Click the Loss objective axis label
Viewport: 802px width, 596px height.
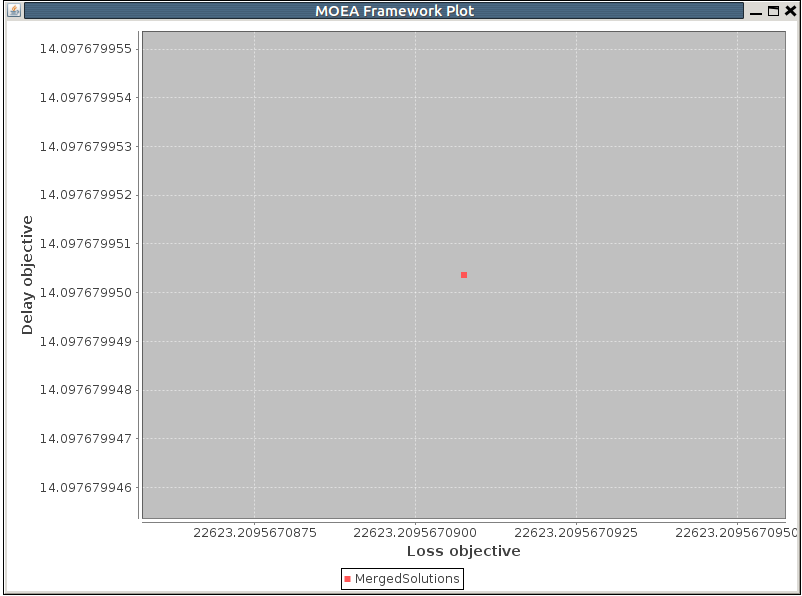tap(463, 551)
